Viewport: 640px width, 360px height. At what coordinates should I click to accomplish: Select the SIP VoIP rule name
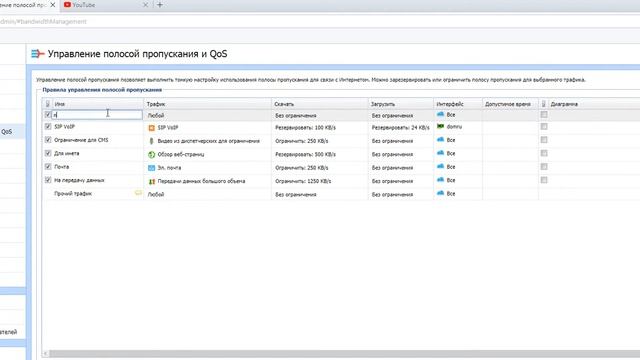point(64,127)
